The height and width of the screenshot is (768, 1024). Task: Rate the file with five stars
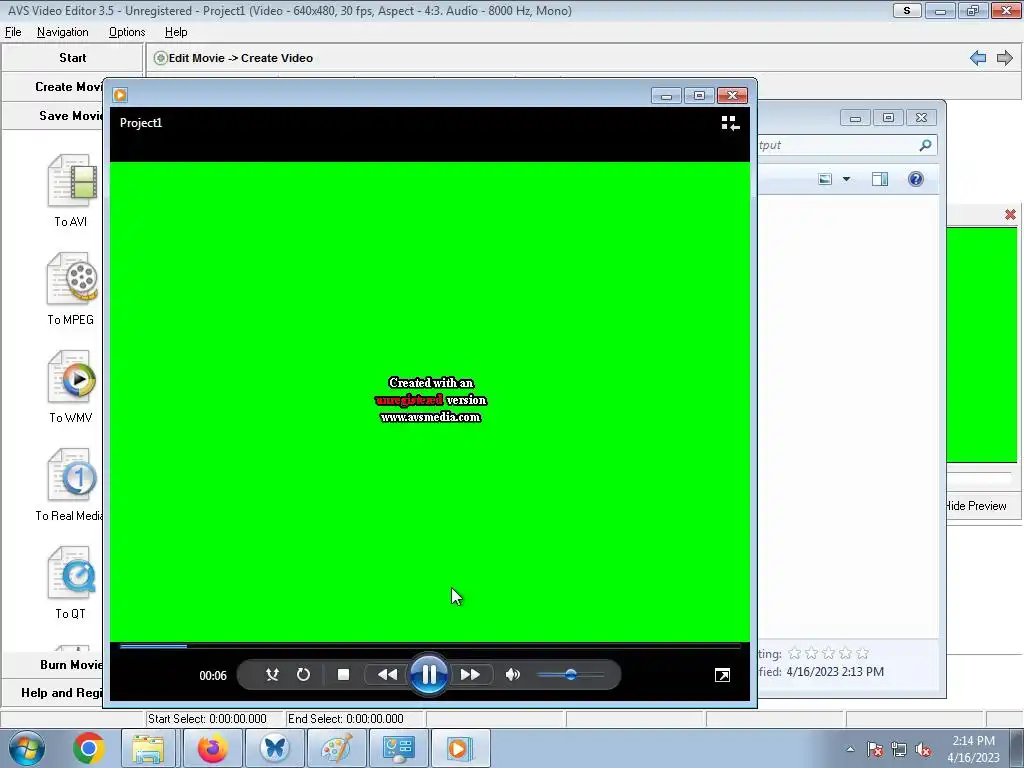click(863, 653)
